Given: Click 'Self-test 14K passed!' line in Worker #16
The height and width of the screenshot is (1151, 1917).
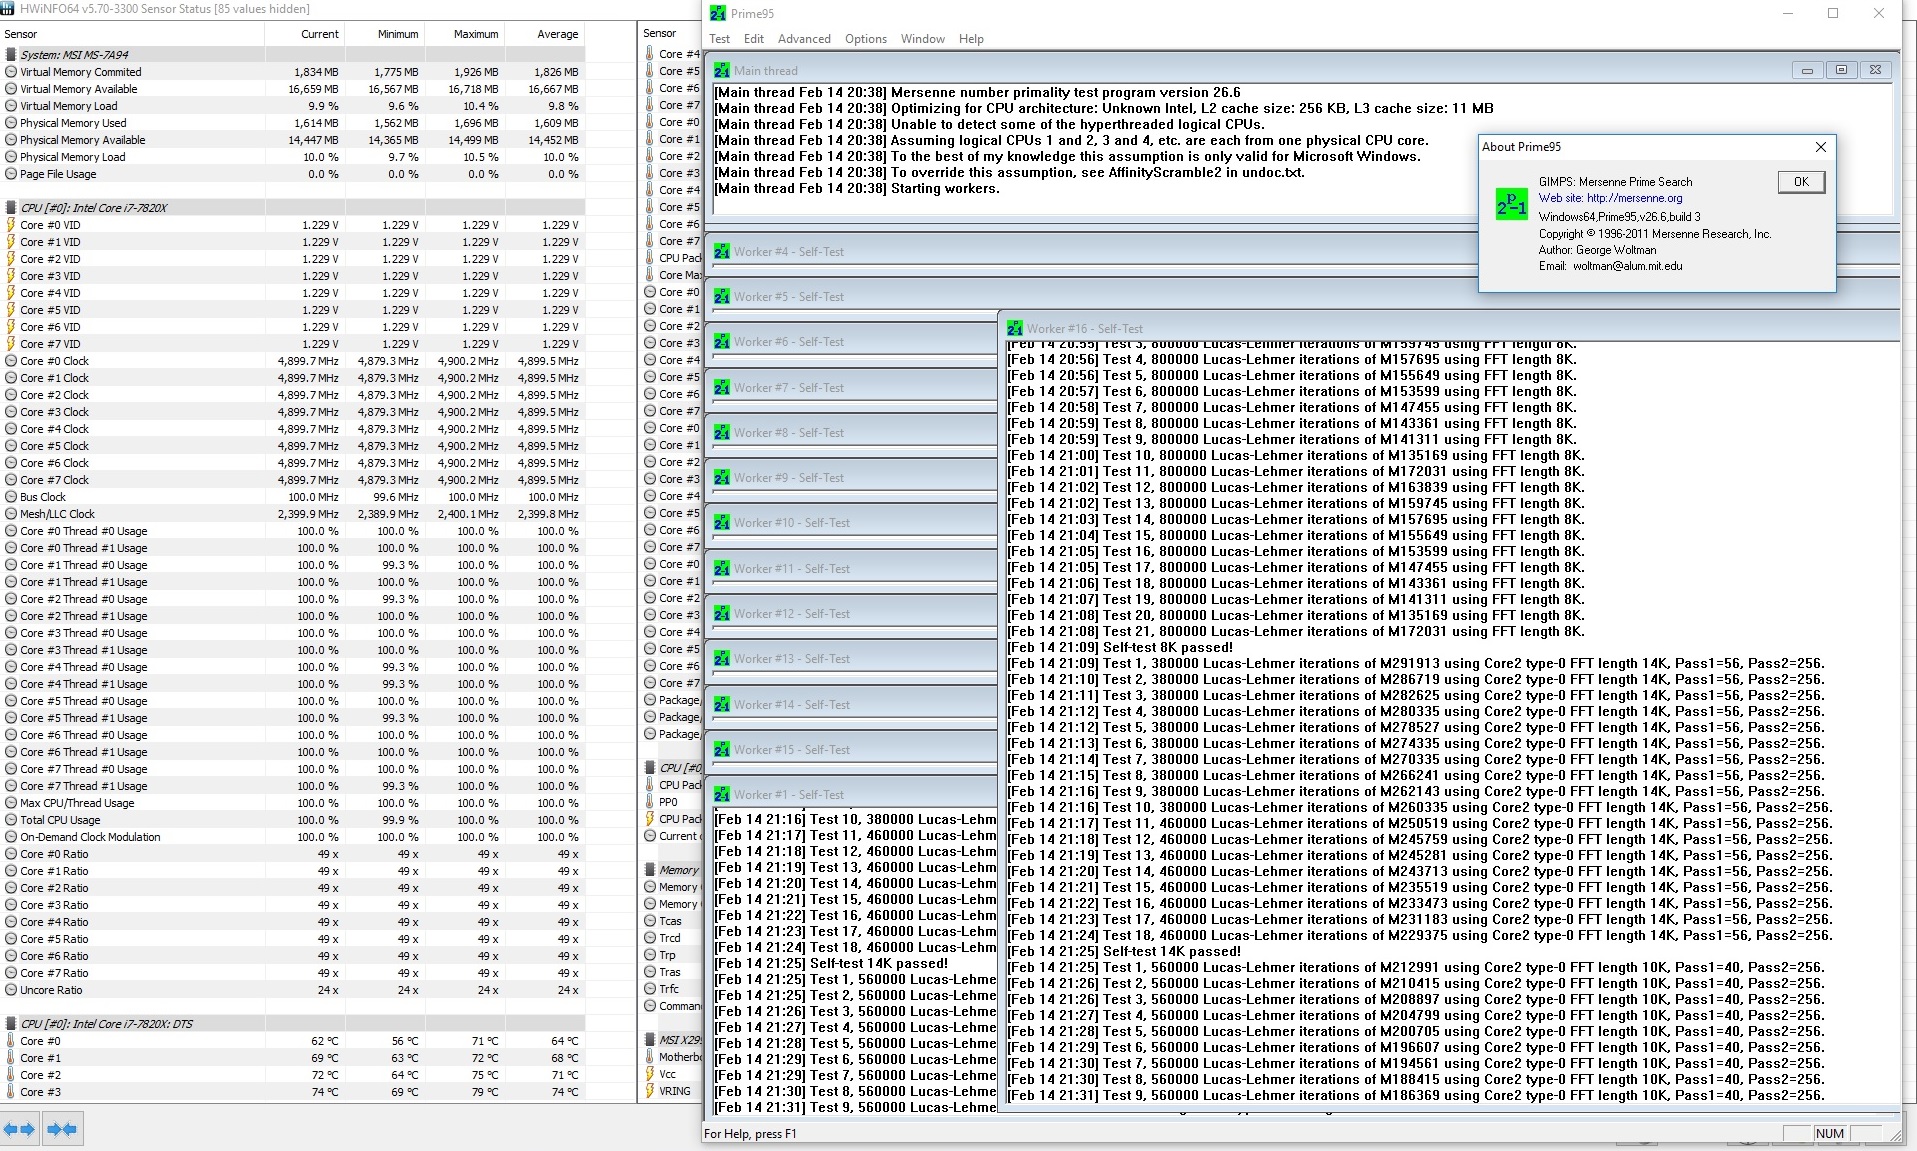Looking at the screenshot, I should tap(1124, 951).
